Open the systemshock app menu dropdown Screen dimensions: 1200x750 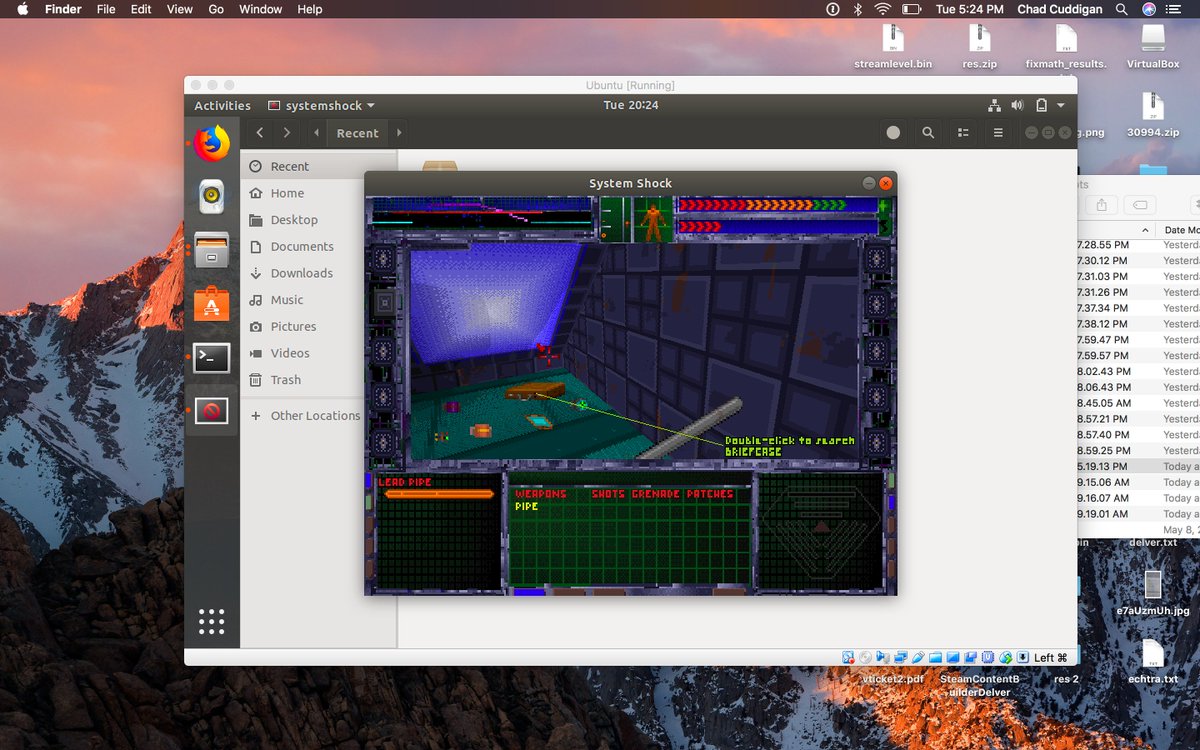321,105
